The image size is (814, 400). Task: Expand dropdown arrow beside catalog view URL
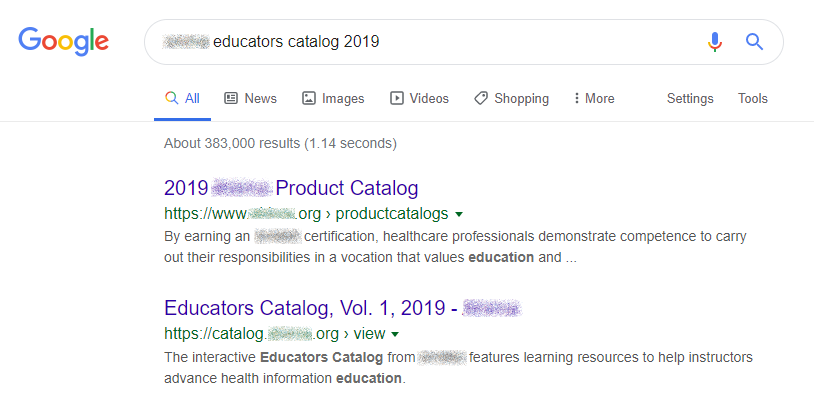pos(395,333)
